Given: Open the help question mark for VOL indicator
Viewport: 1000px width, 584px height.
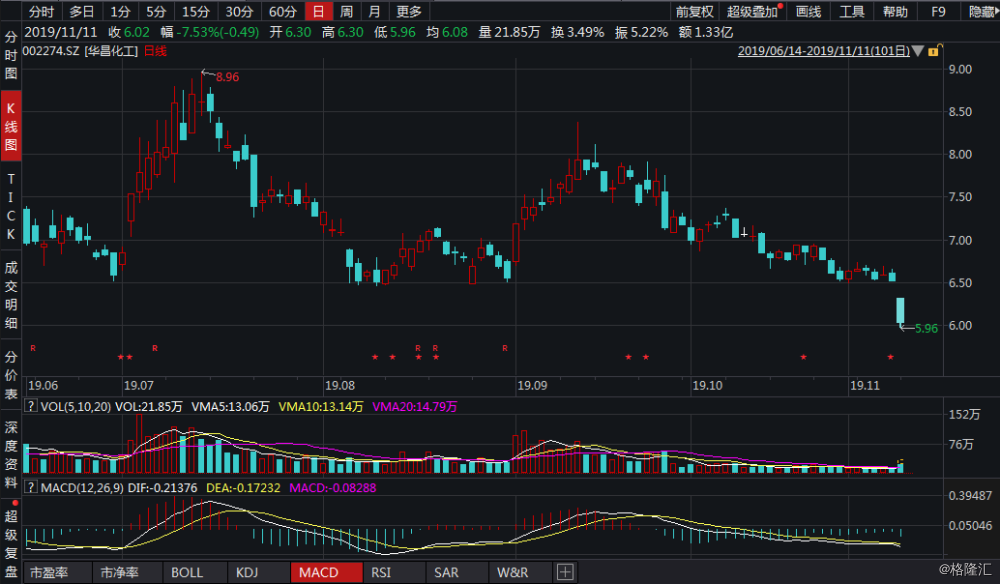Looking at the screenshot, I should click(x=30, y=405).
